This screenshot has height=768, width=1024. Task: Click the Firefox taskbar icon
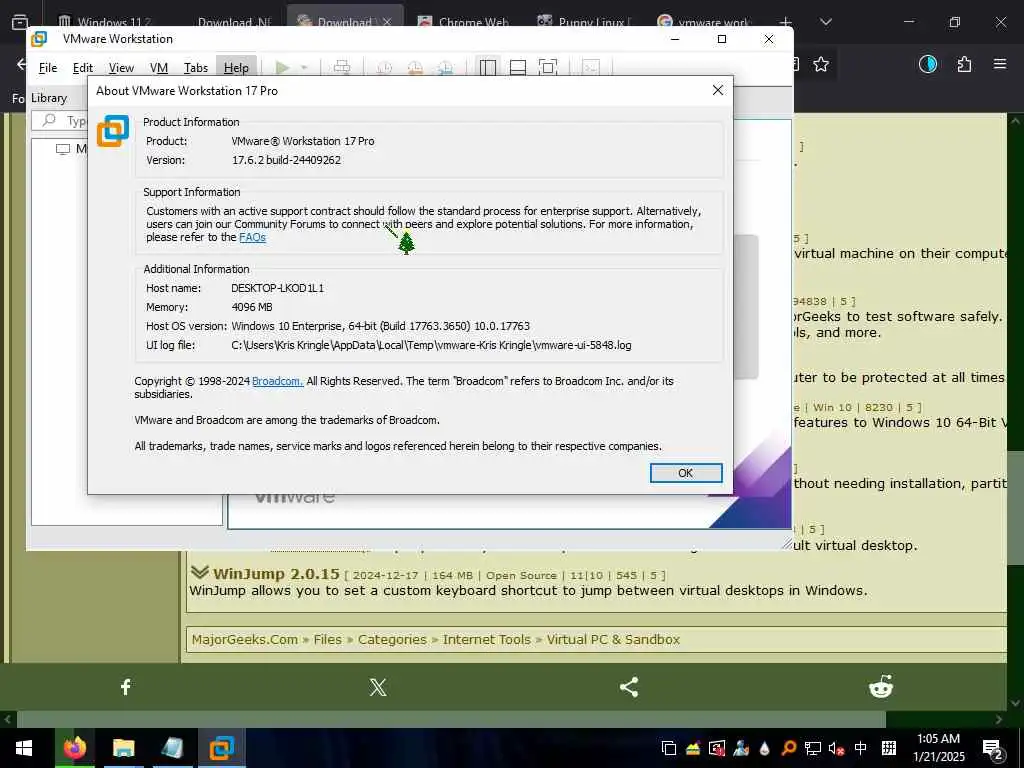pos(74,748)
